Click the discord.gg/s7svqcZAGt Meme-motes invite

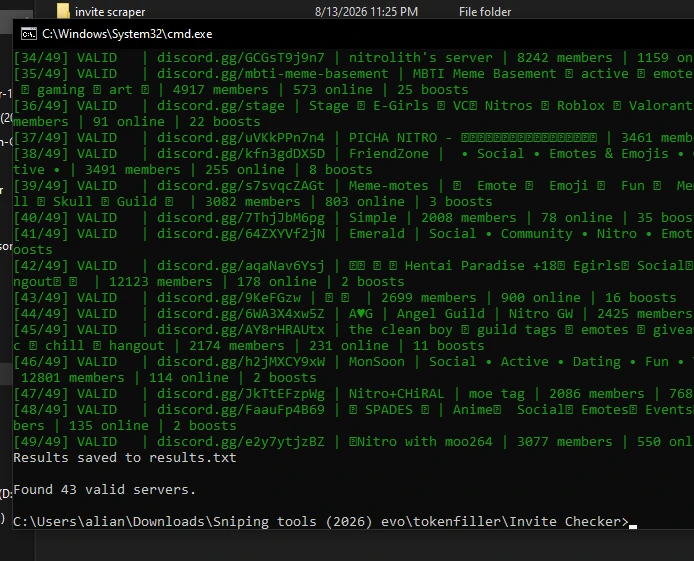coord(240,186)
